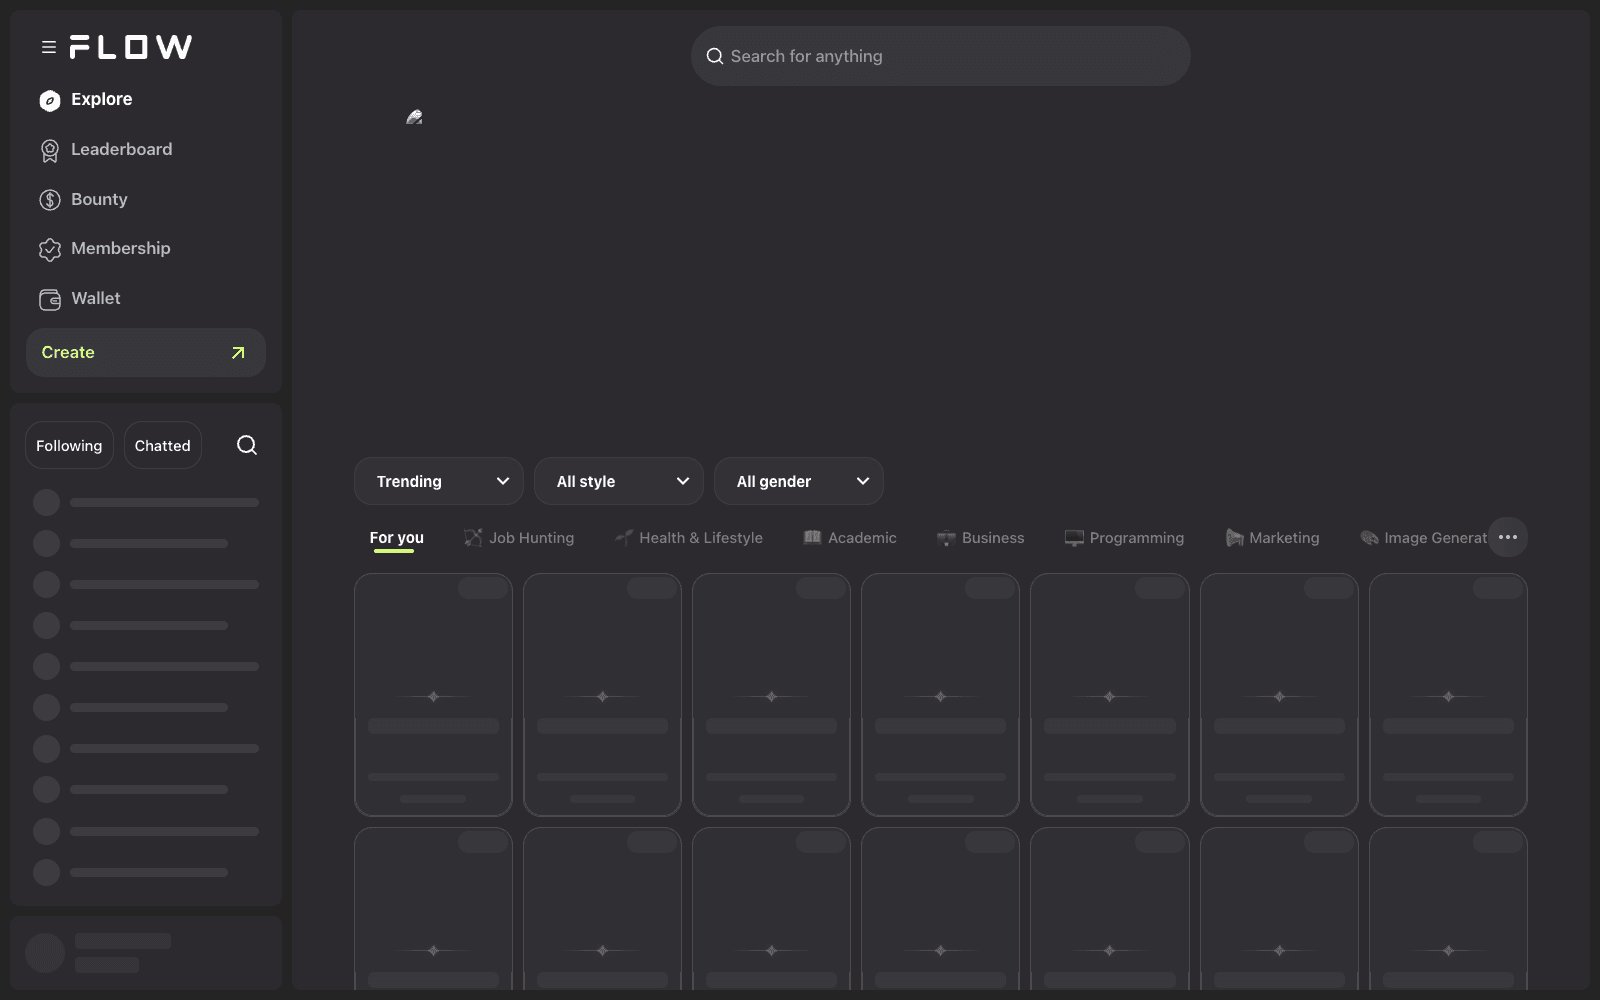Switch to the Programming tab
The height and width of the screenshot is (1000, 1600).
coord(1125,538)
